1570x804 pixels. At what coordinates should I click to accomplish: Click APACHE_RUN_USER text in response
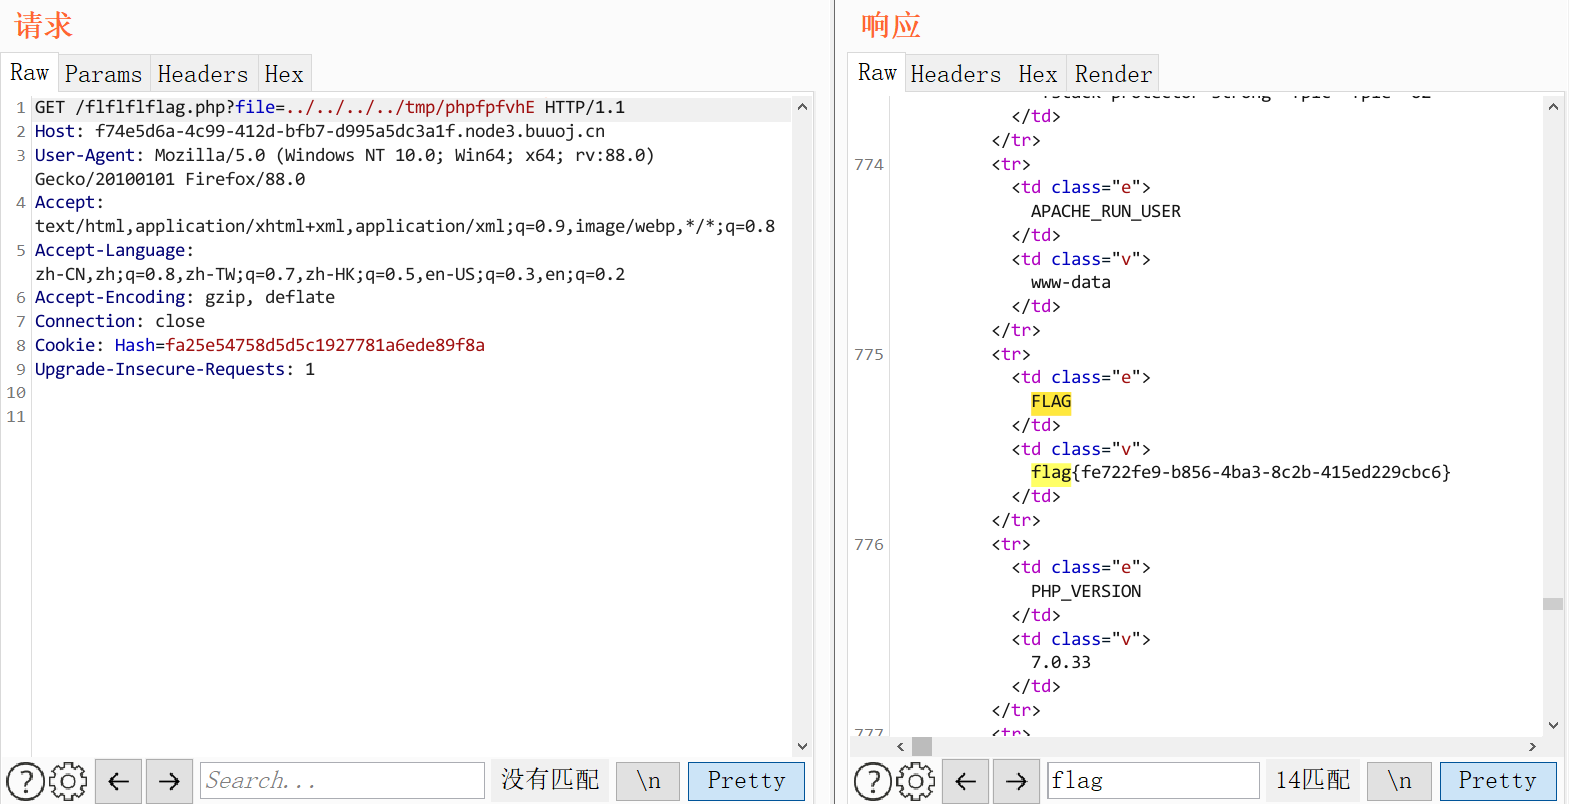pos(1106,211)
